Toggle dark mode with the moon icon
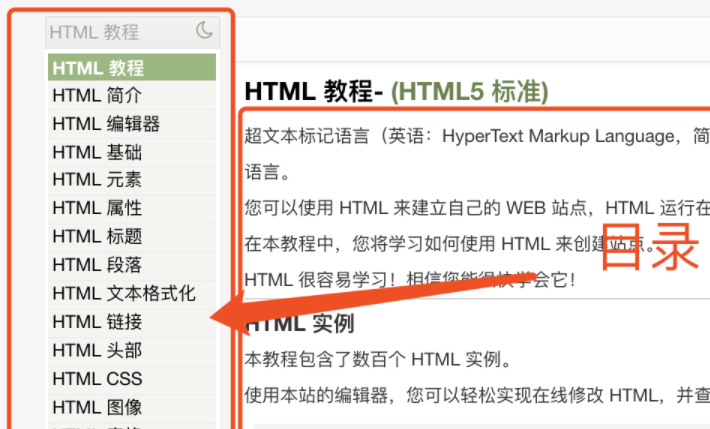The width and height of the screenshot is (710, 429). click(x=204, y=31)
